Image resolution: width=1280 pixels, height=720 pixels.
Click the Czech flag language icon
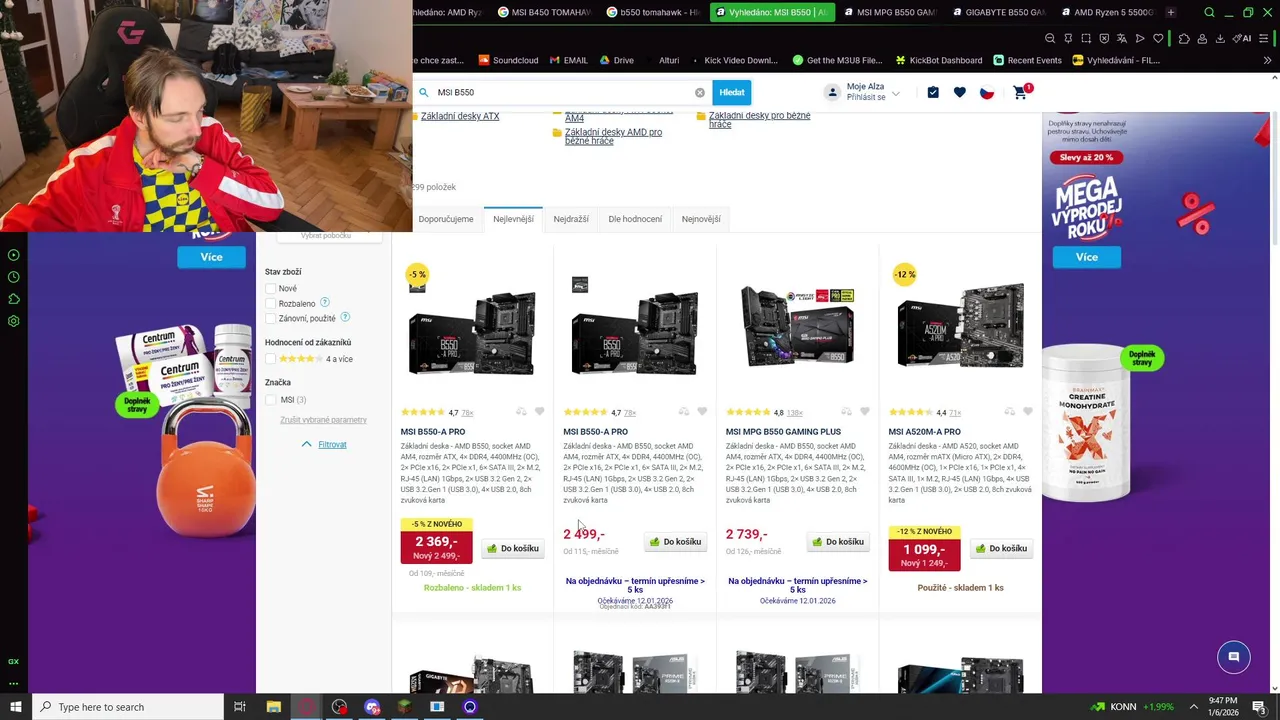click(987, 92)
